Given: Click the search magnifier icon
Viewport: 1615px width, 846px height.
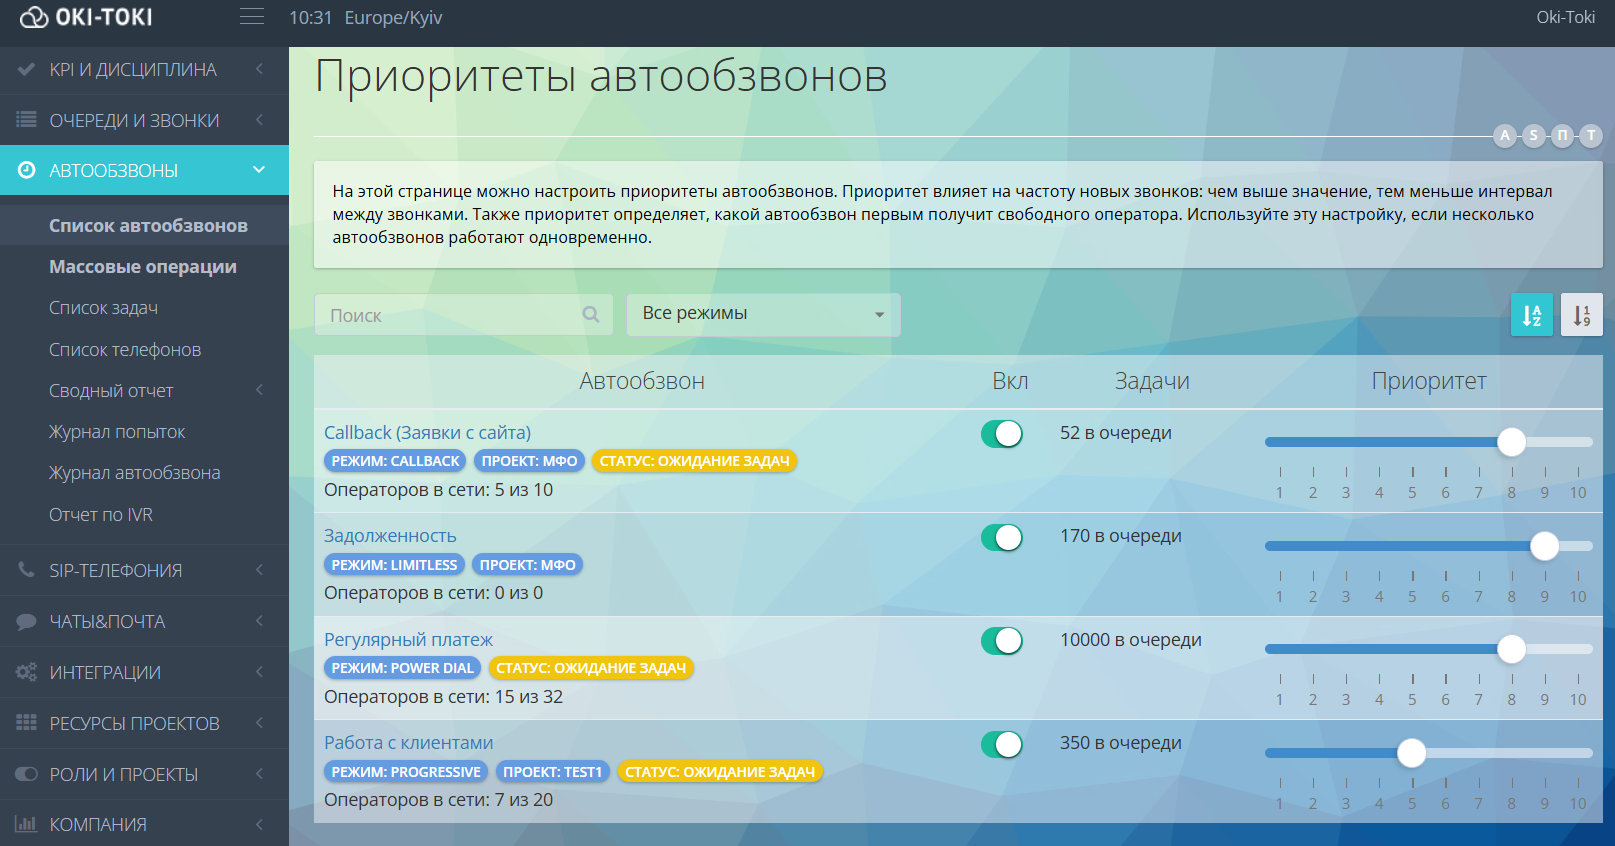Looking at the screenshot, I should [x=591, y=314].
